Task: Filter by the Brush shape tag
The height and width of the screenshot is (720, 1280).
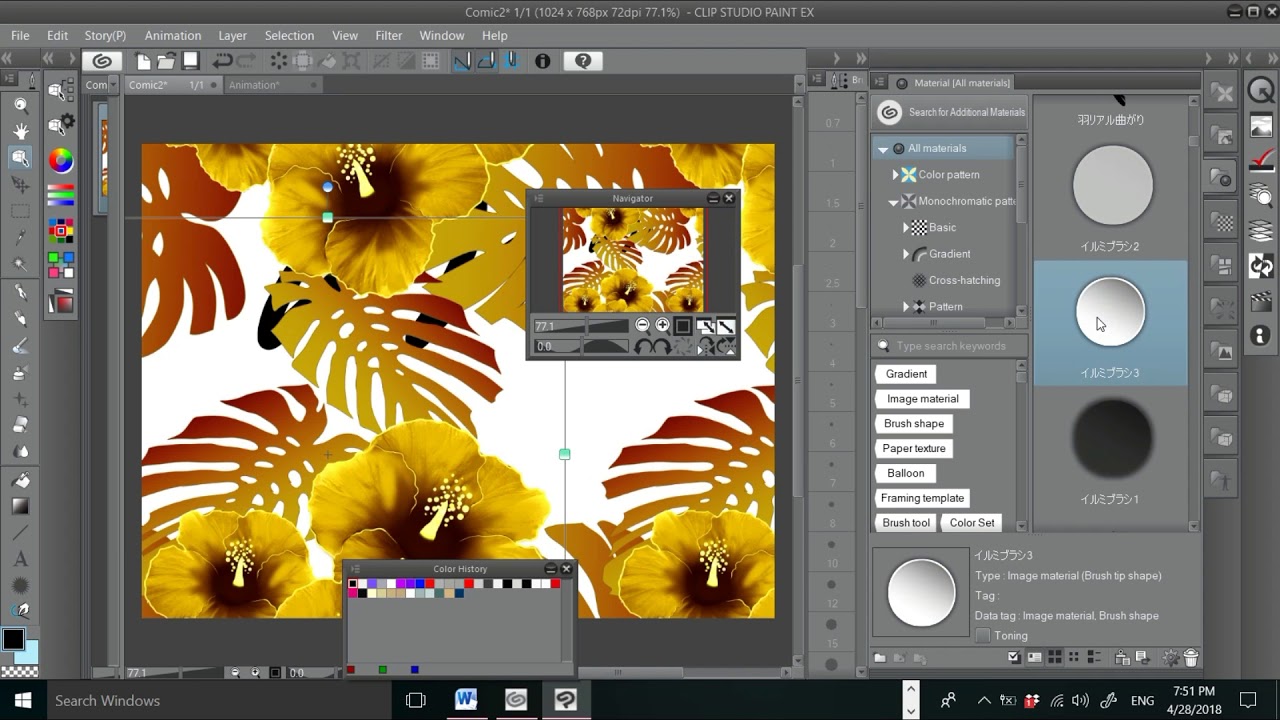Action: (914, 424)
